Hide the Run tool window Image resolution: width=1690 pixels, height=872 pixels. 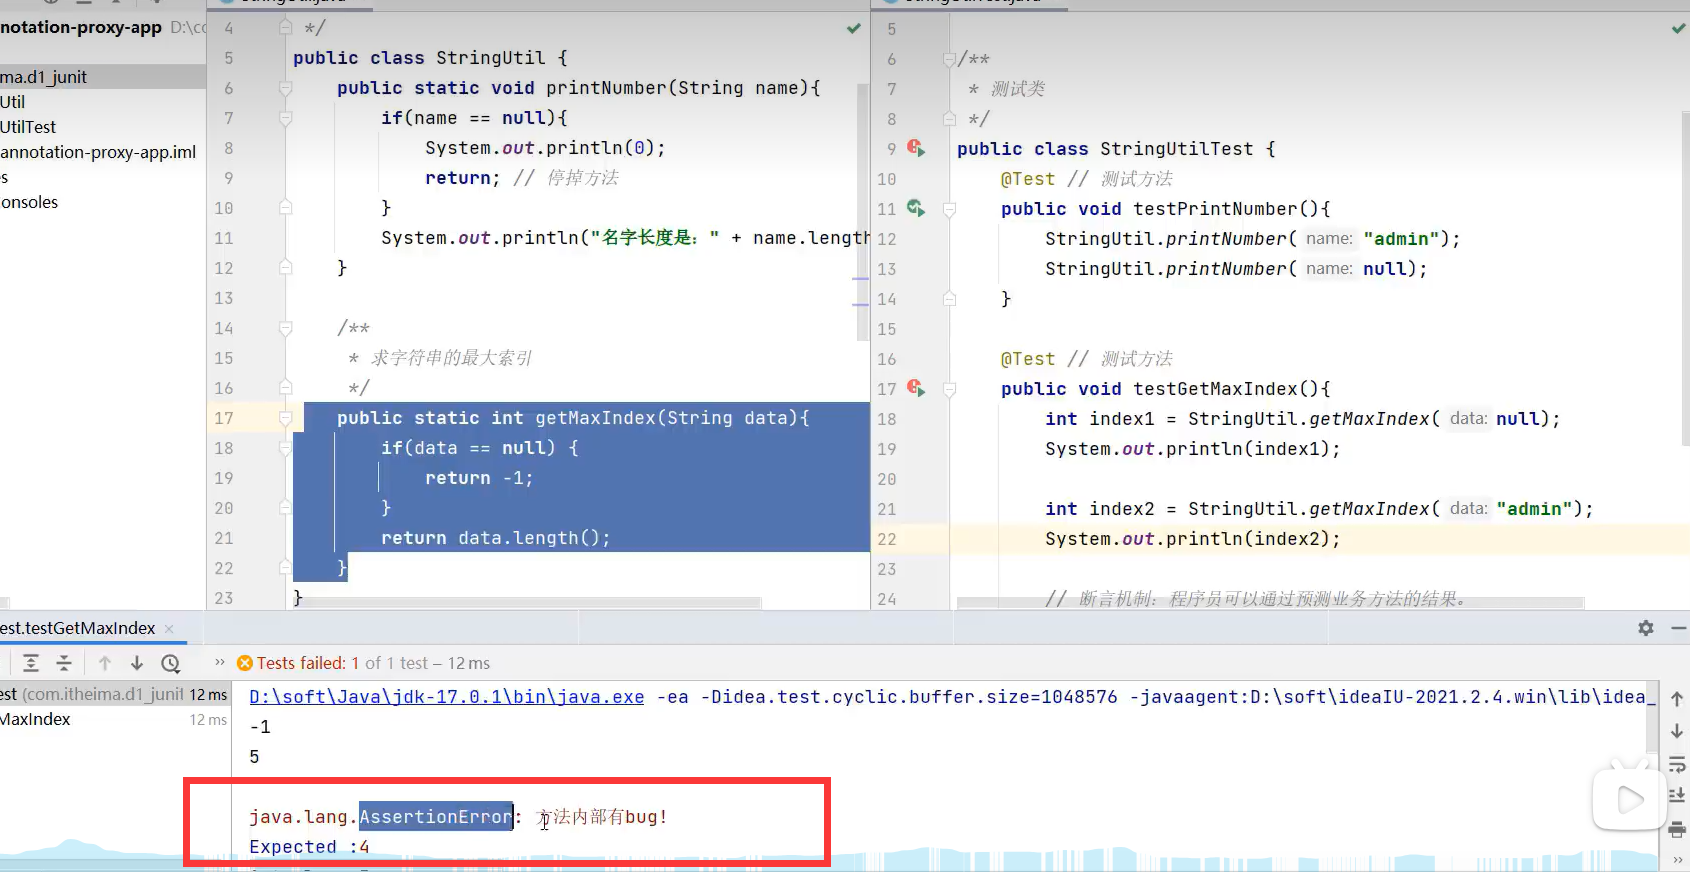(x=1679, y=628)
